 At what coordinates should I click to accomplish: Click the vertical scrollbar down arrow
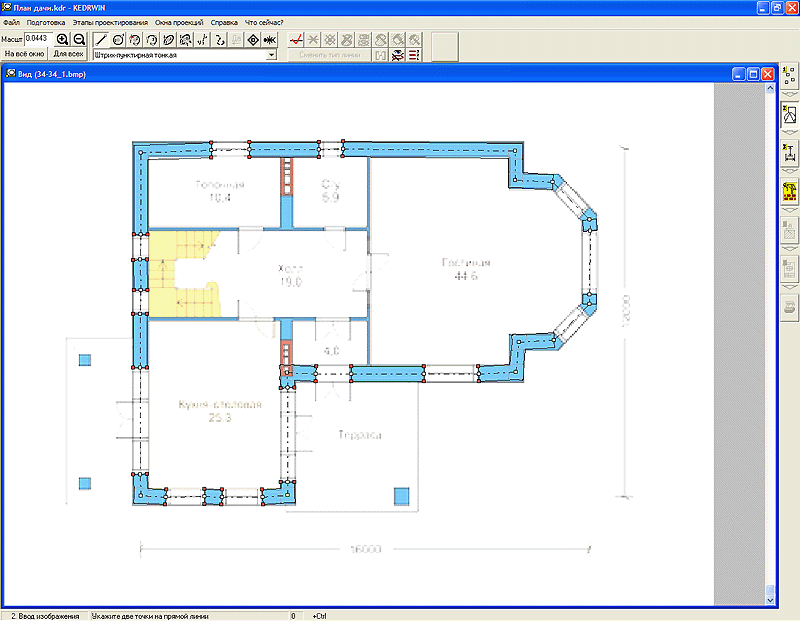click(x=770, y=601)
